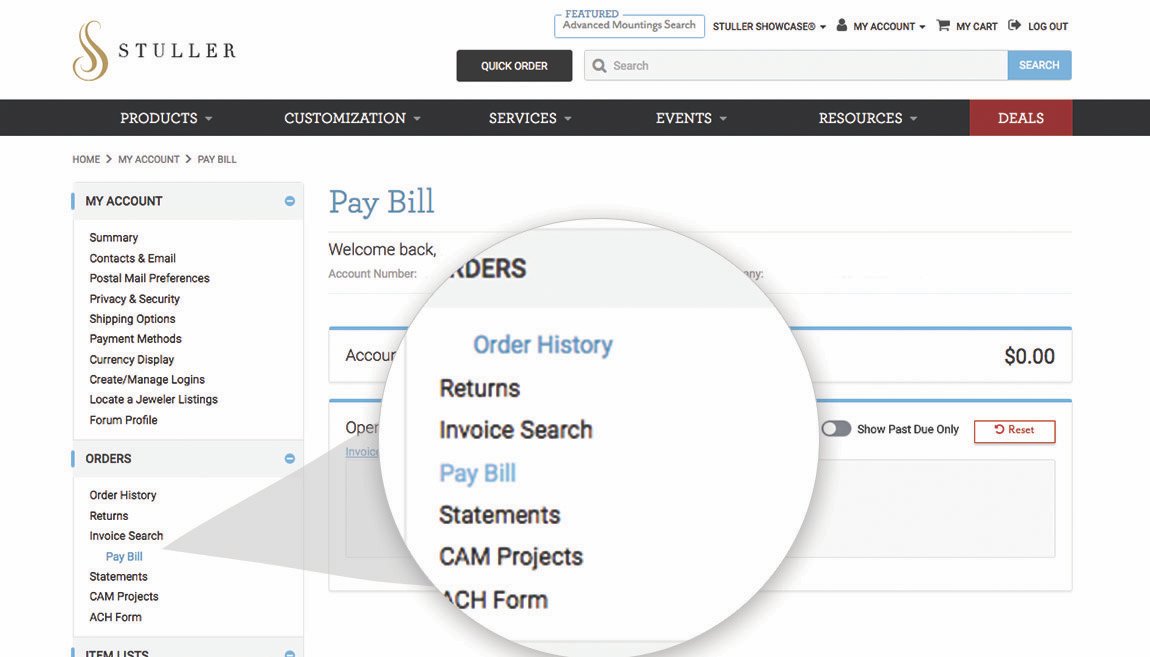Open Order History in the sidebar
This screenshot has height=657, width=1150.
122,495
